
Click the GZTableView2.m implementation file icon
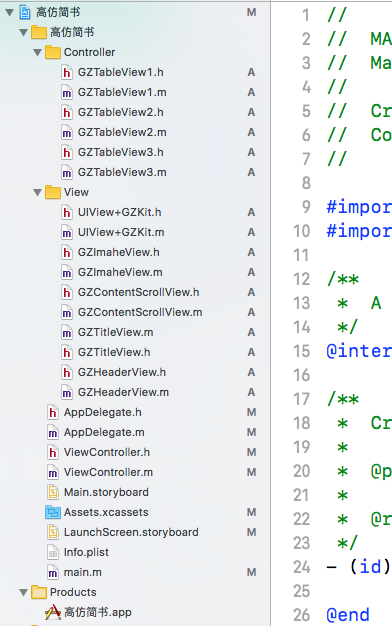tap(67, 132)
